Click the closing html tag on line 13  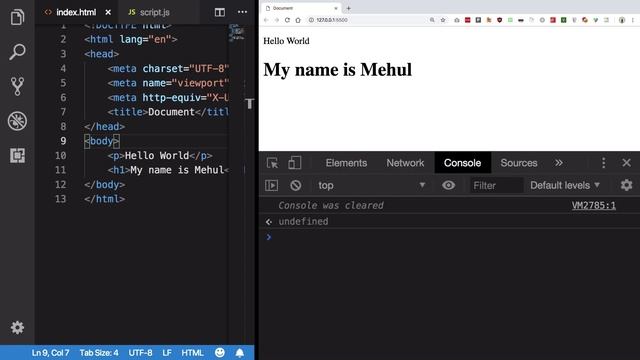tap(104, 199)
